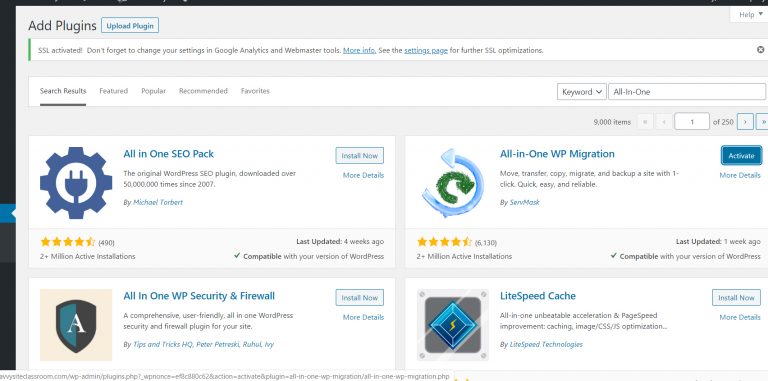The image size is (768, 381).
Task: Go to the previous results page
Action: [664, 121]
